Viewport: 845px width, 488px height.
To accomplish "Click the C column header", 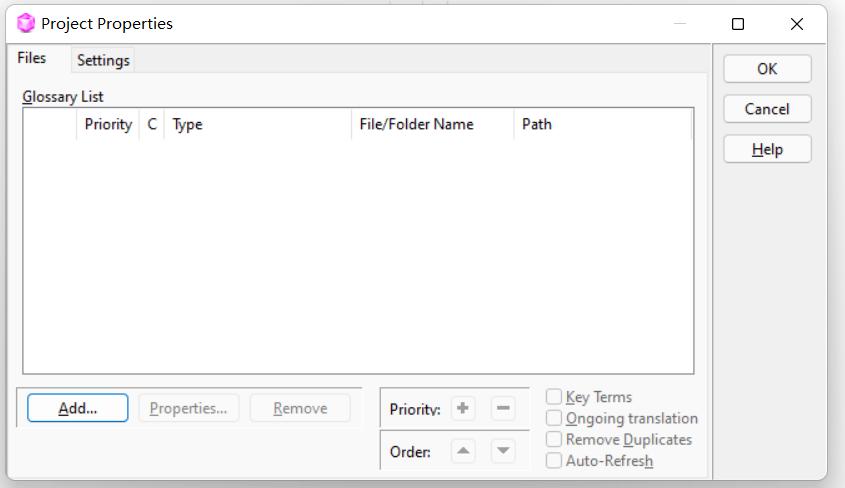I will click(x=152, y=124).
